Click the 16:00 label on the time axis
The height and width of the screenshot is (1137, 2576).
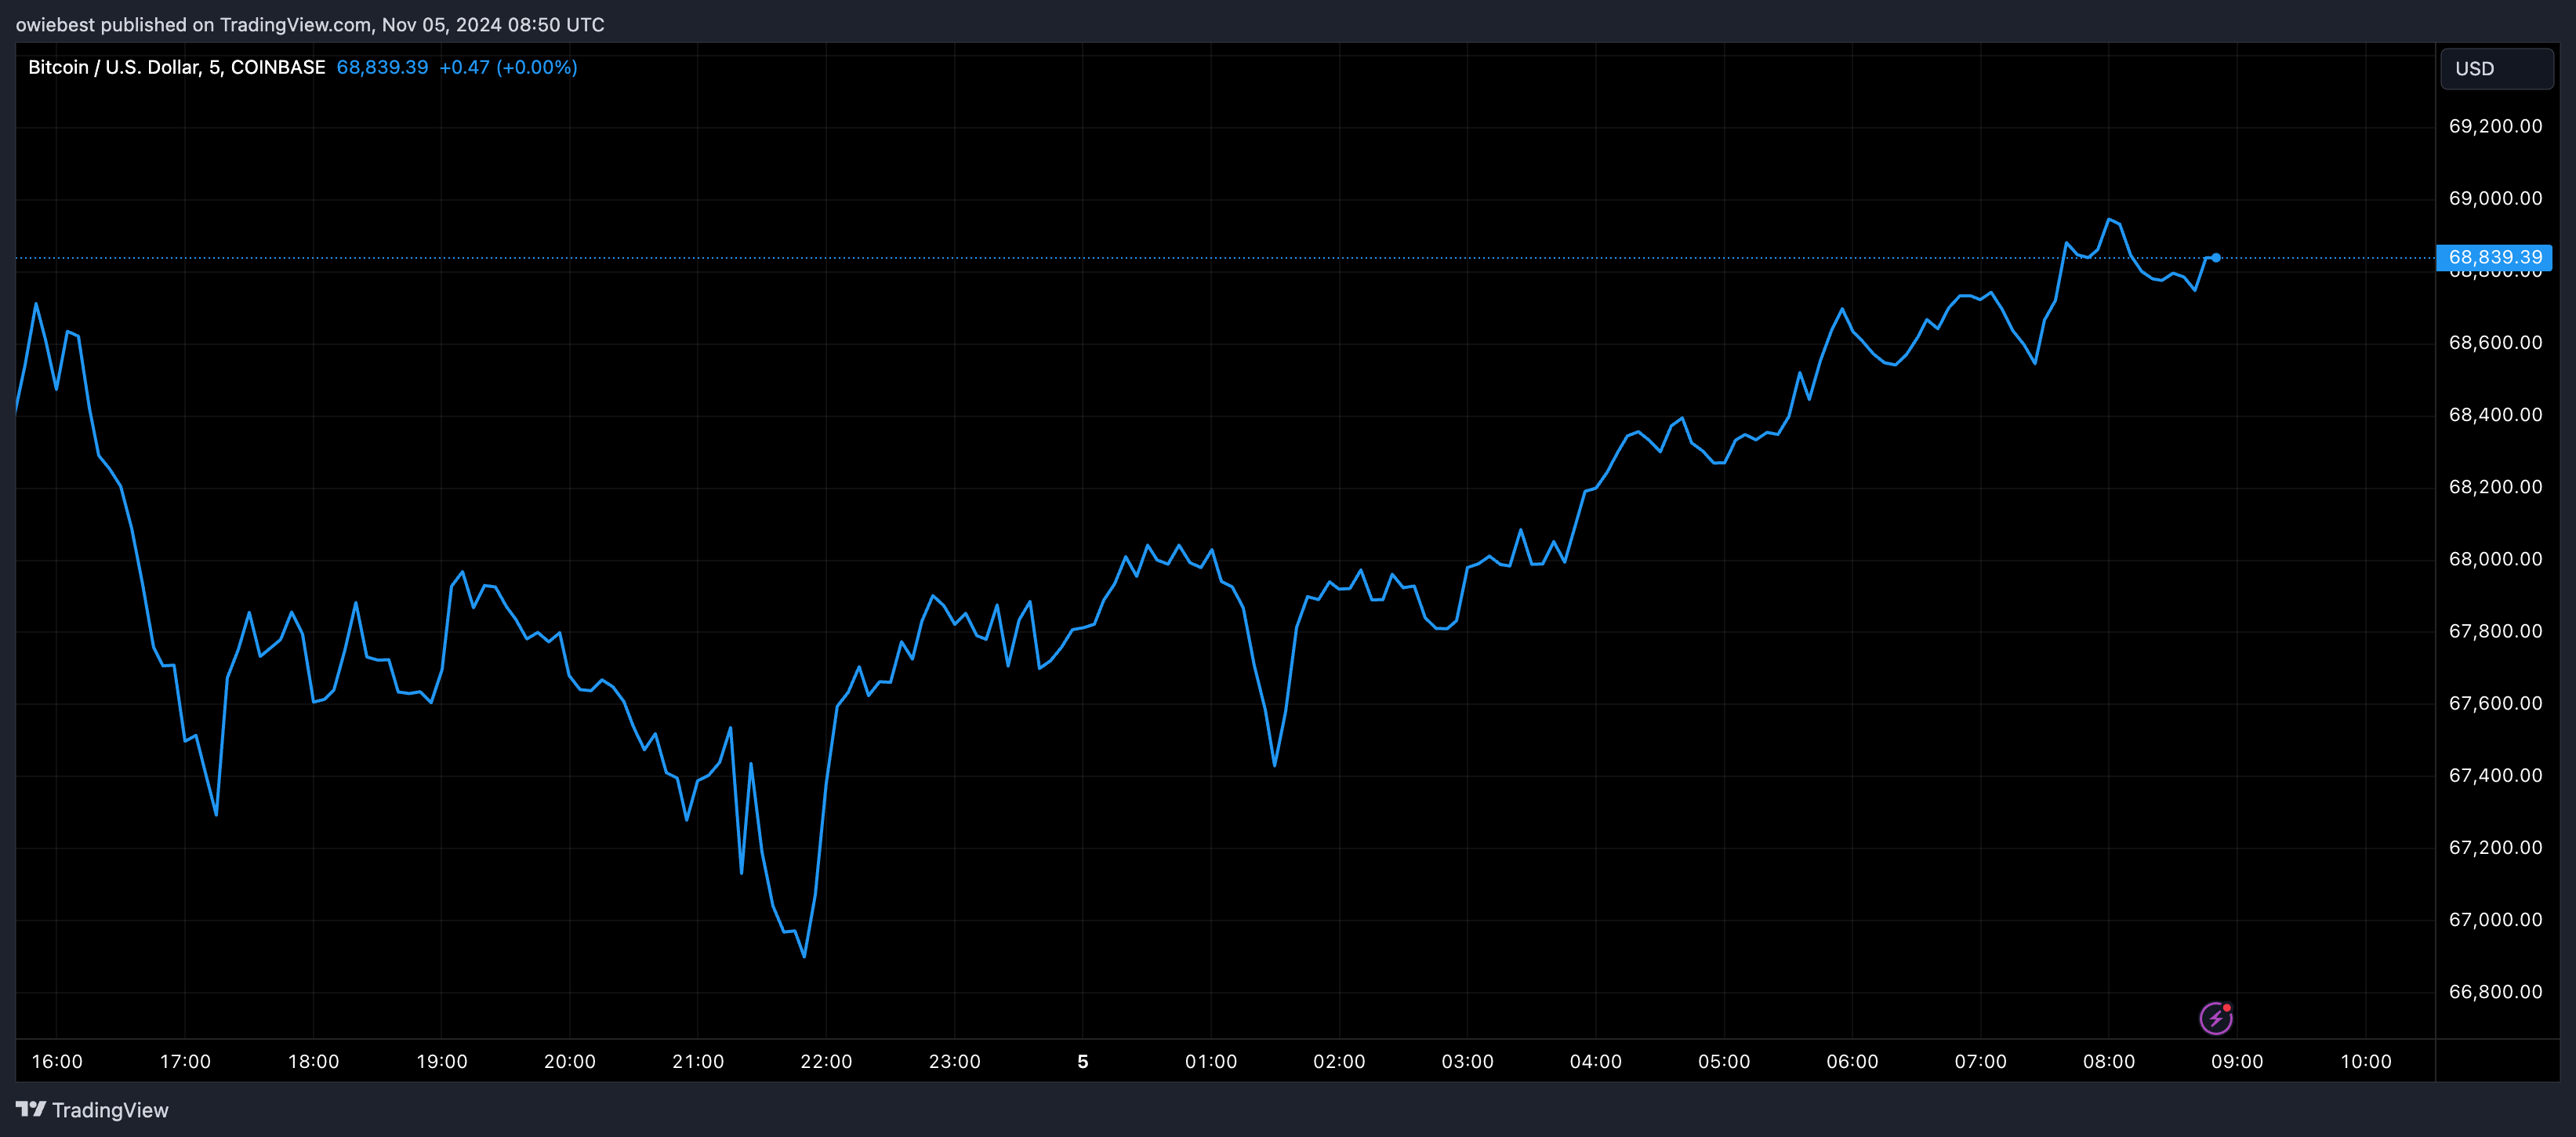click(x=58, y=1062)
